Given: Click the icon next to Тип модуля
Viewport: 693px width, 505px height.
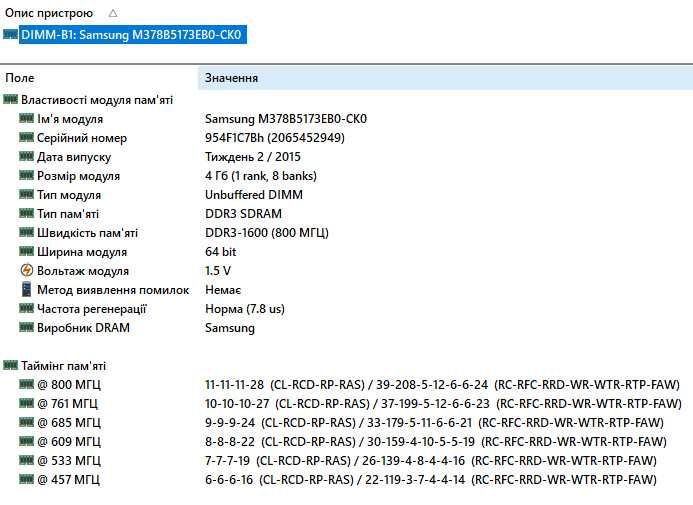Looking at the screenshot, I should coord(27,194).
